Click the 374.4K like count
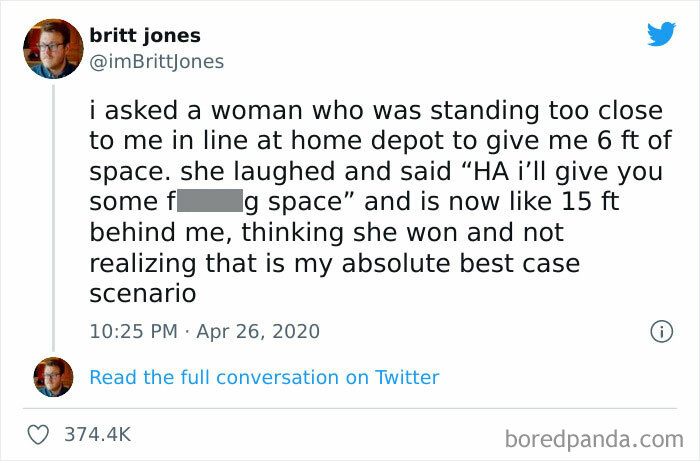 point(97,434)
